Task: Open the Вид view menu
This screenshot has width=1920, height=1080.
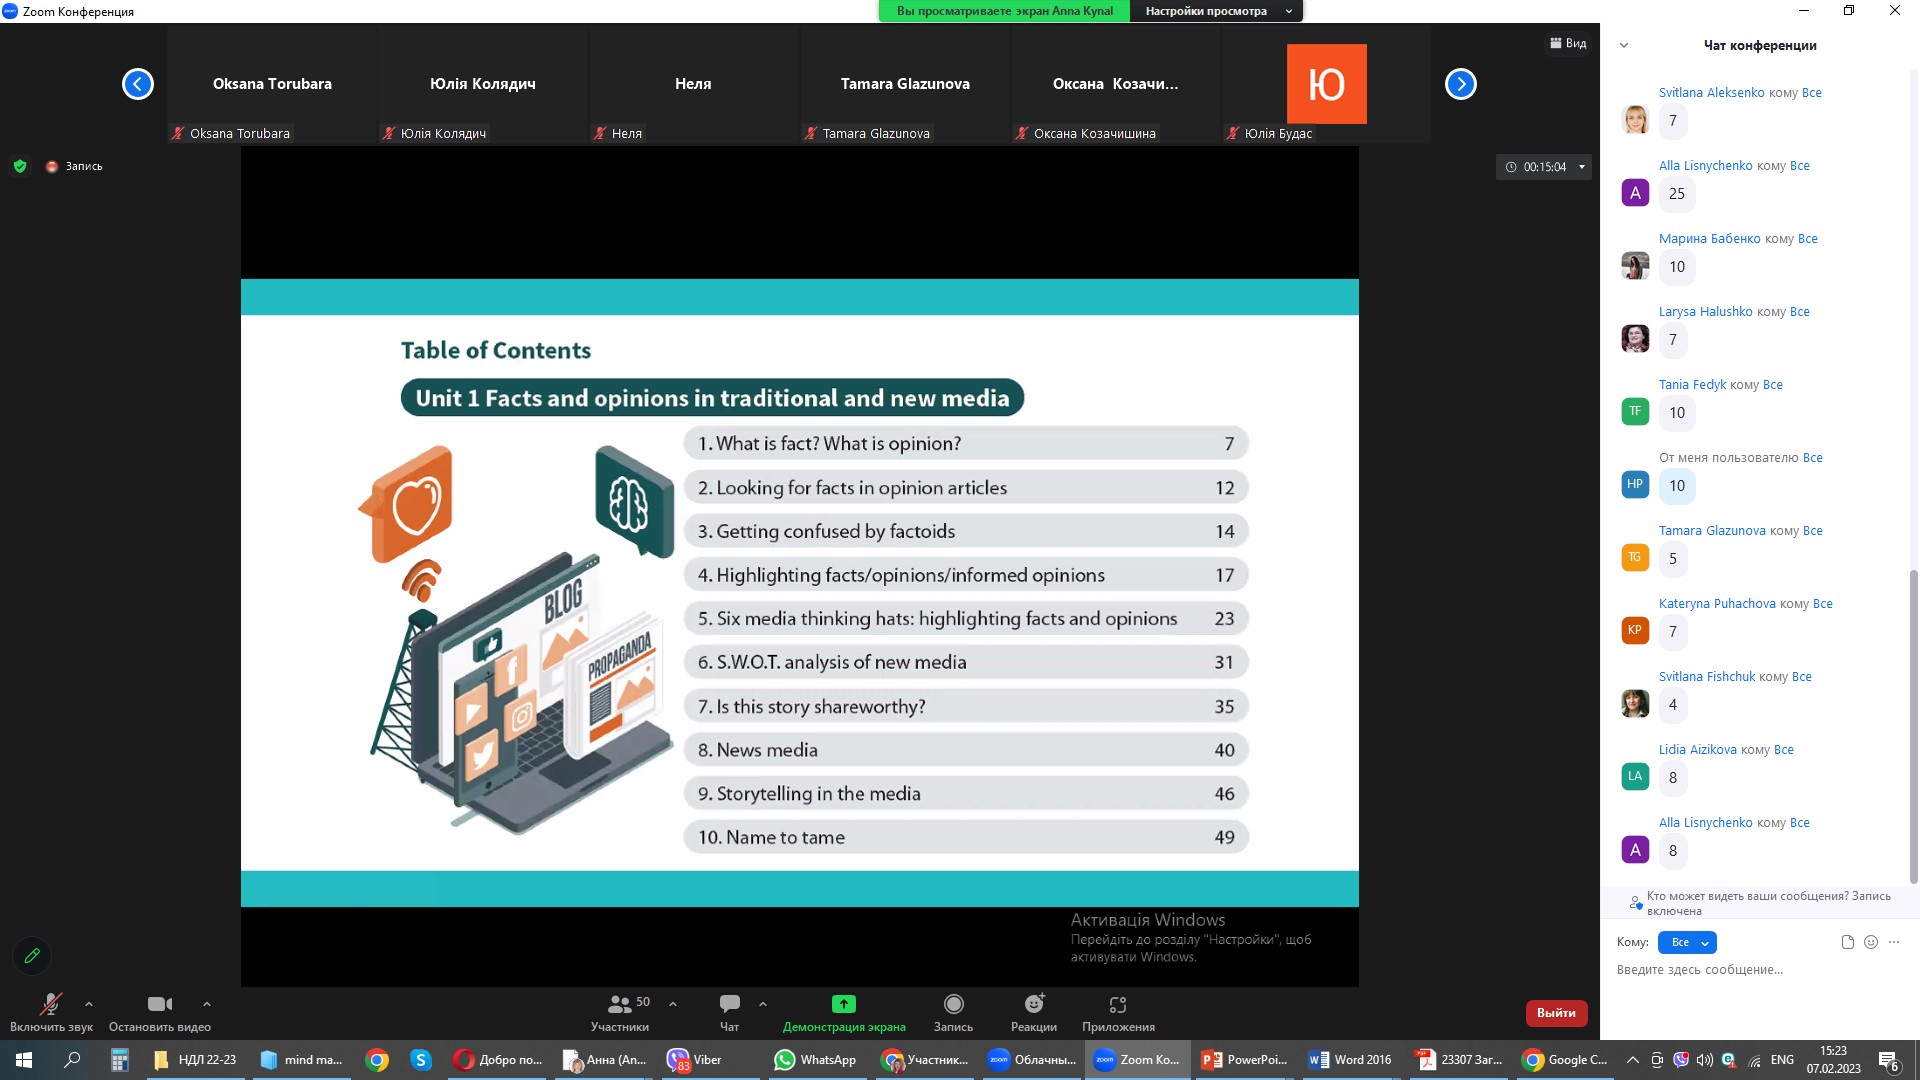Action: pyautogui.click(x=1568, y=43)
